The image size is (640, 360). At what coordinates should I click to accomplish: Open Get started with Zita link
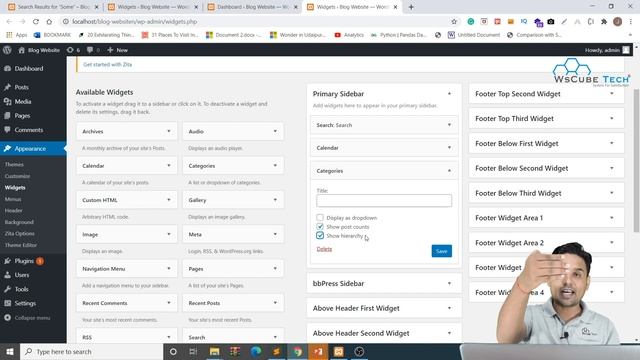pos(107,64)
